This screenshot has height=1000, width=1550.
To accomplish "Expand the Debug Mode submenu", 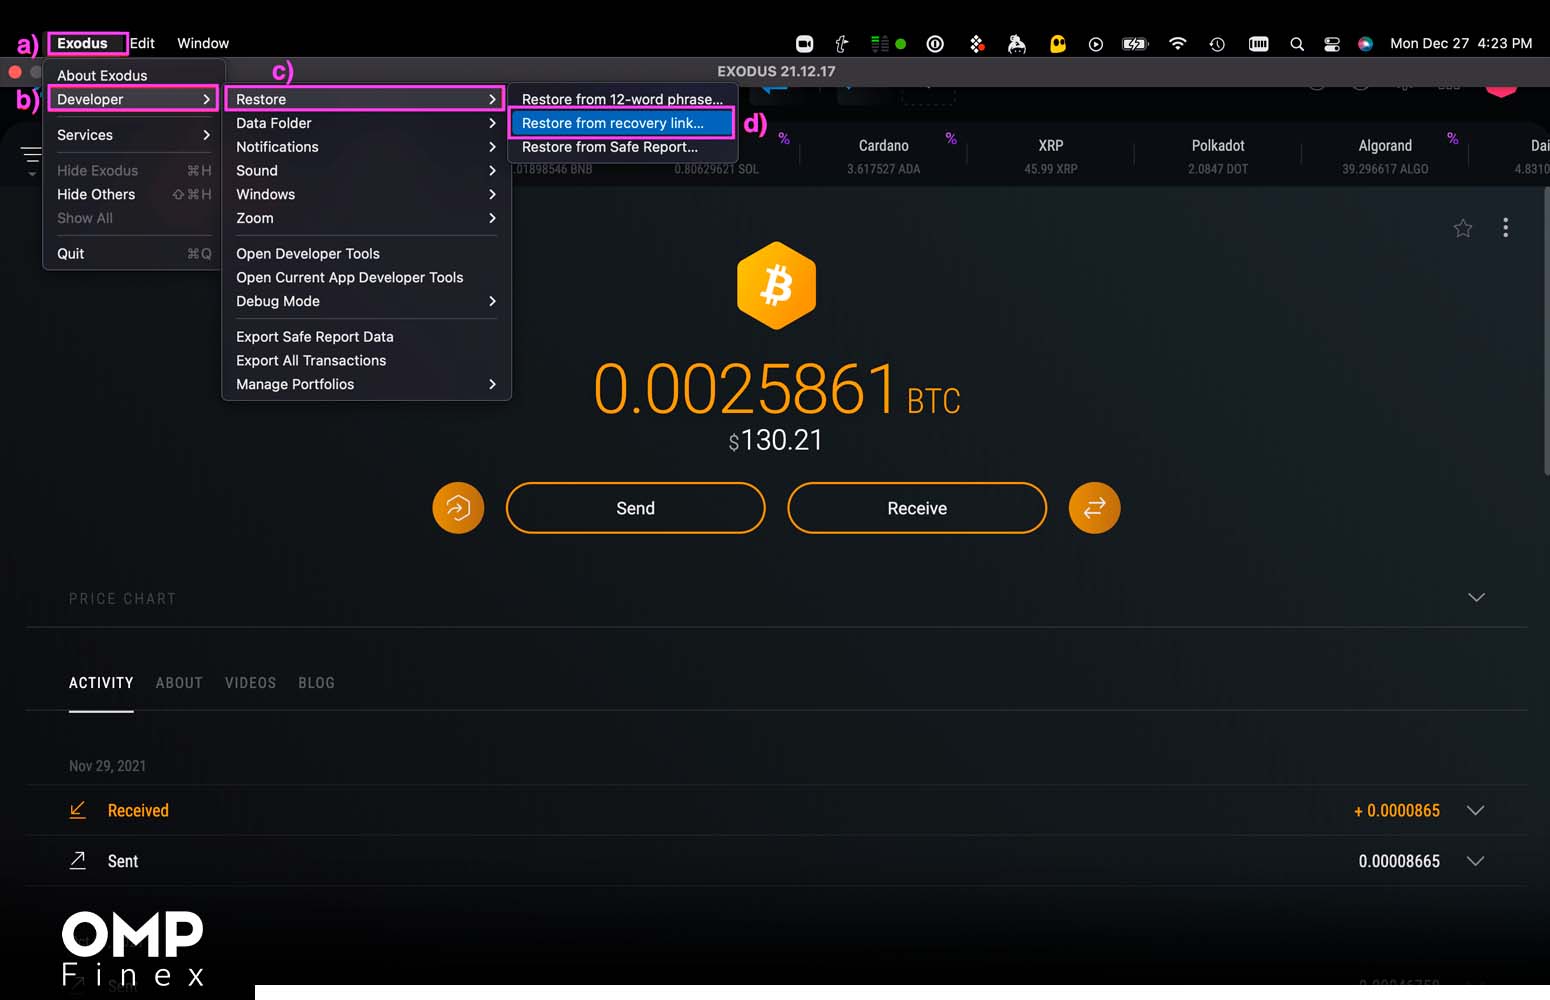I will click(x=365, y=301).
